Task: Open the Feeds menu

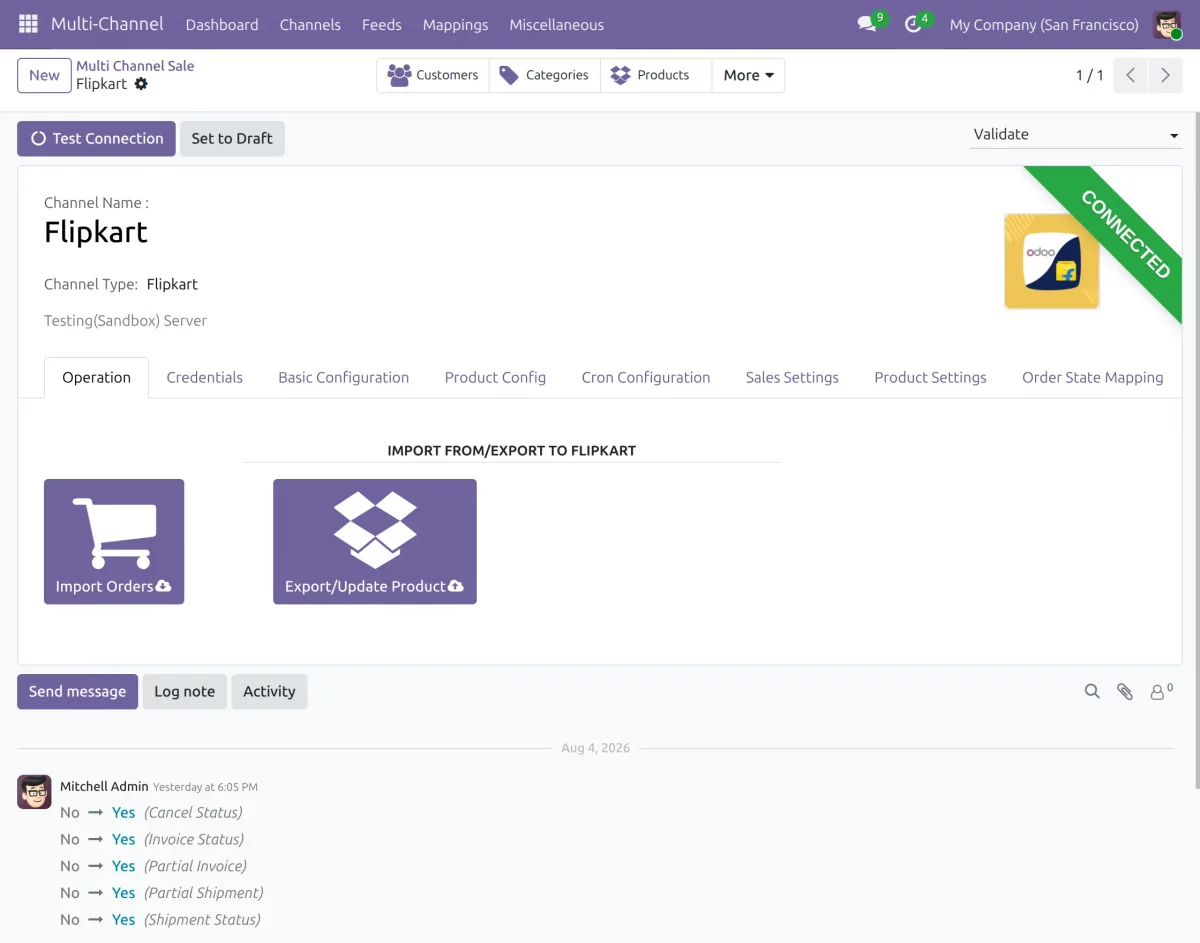Action: 382,24
